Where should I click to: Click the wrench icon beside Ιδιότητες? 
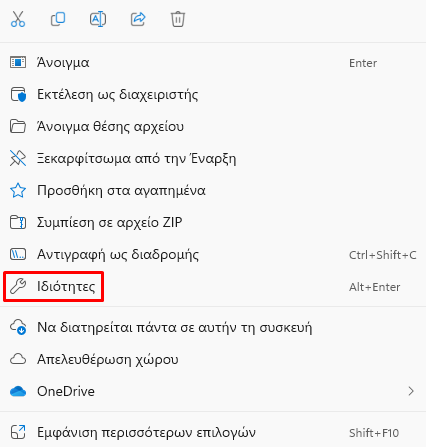click(x=18, y=287)
